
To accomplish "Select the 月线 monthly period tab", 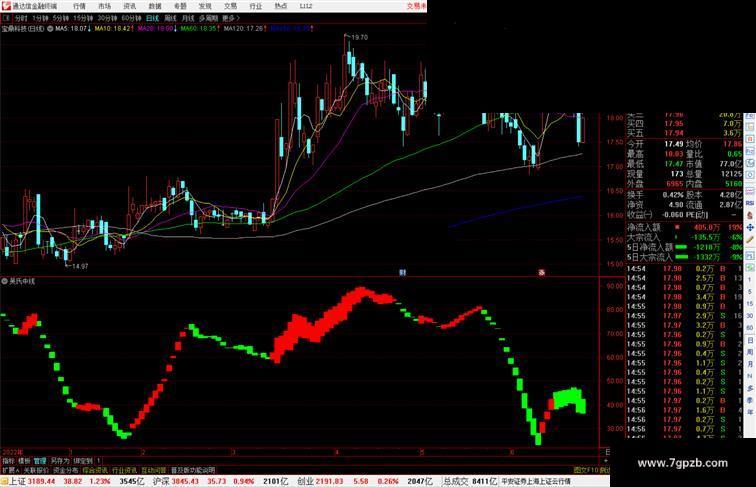I will click(188, 18).
